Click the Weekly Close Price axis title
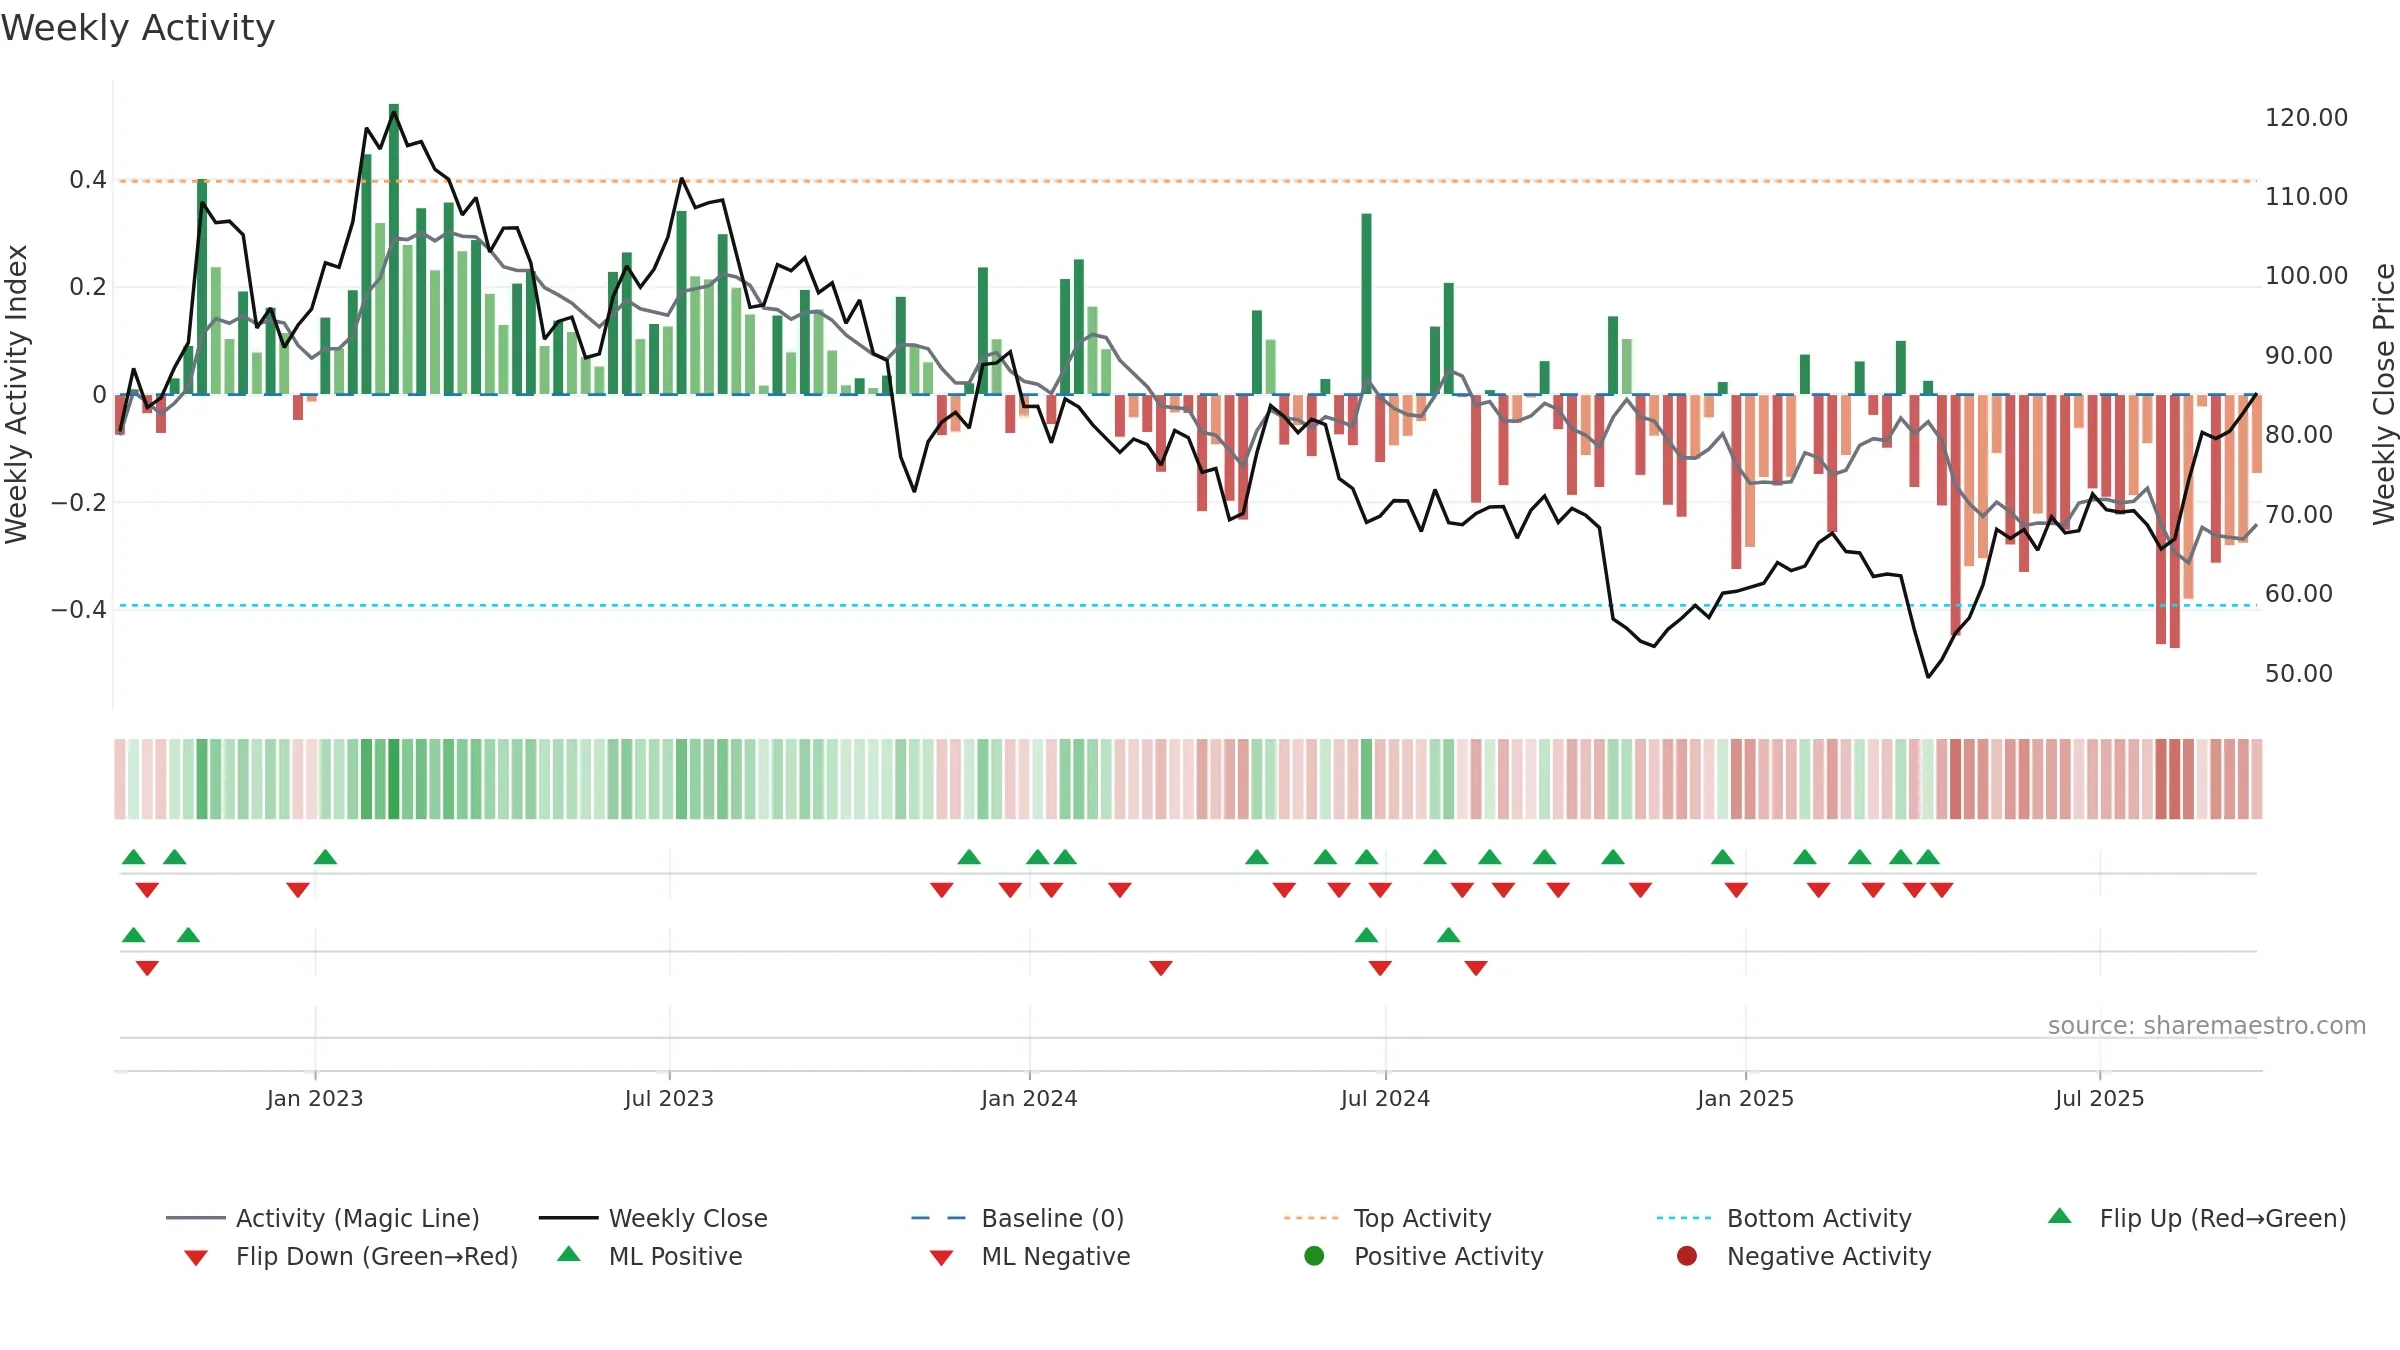The width and height of the screenshot is (2400, 1350). click(2384, 394)
